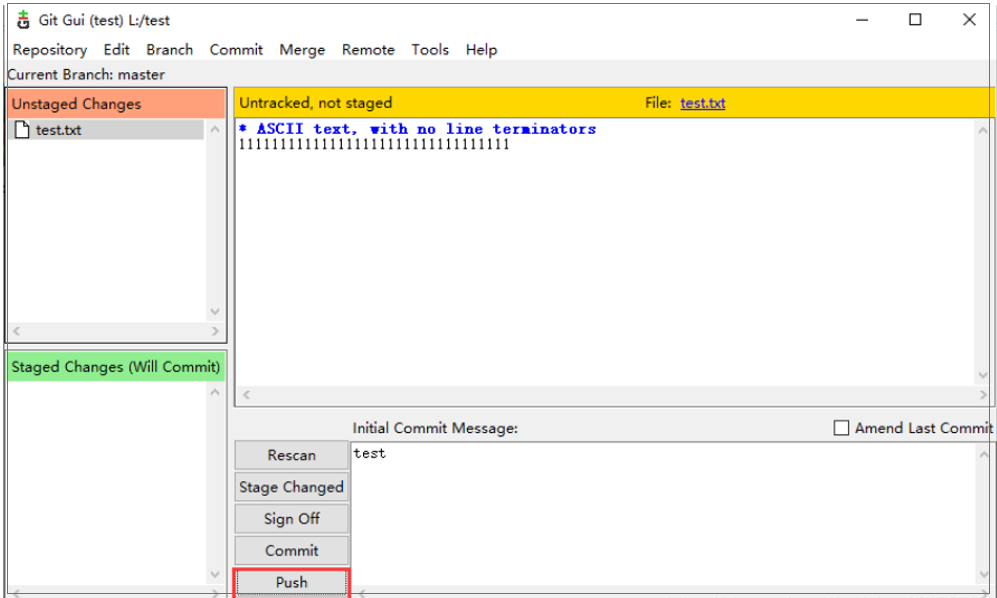The height and width of the screenshot is (598, 997).
Task: Maximize the Git Gui window
Action: point(915,20)
